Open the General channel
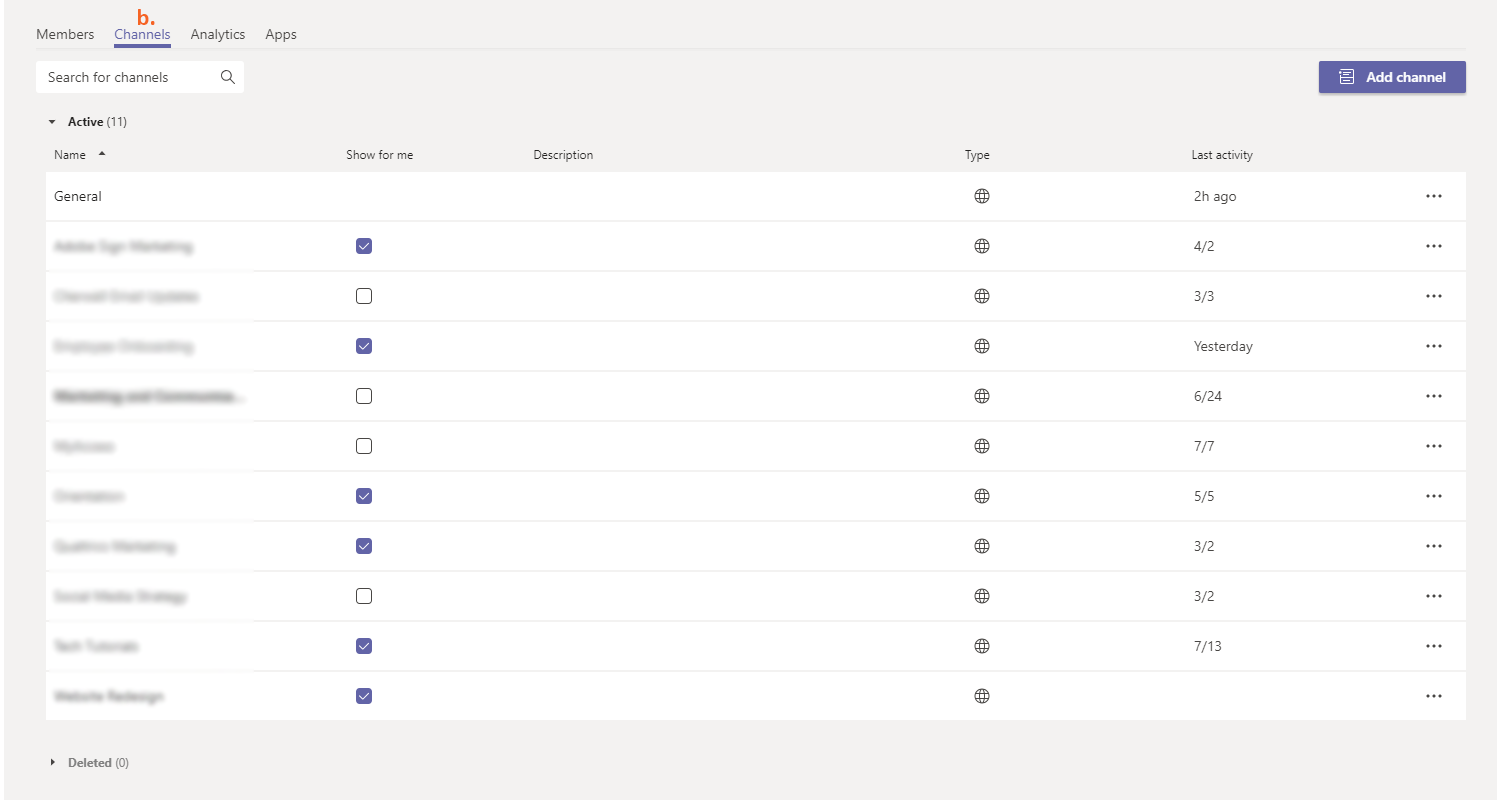 pyautogui.click(x=77, y=196)
